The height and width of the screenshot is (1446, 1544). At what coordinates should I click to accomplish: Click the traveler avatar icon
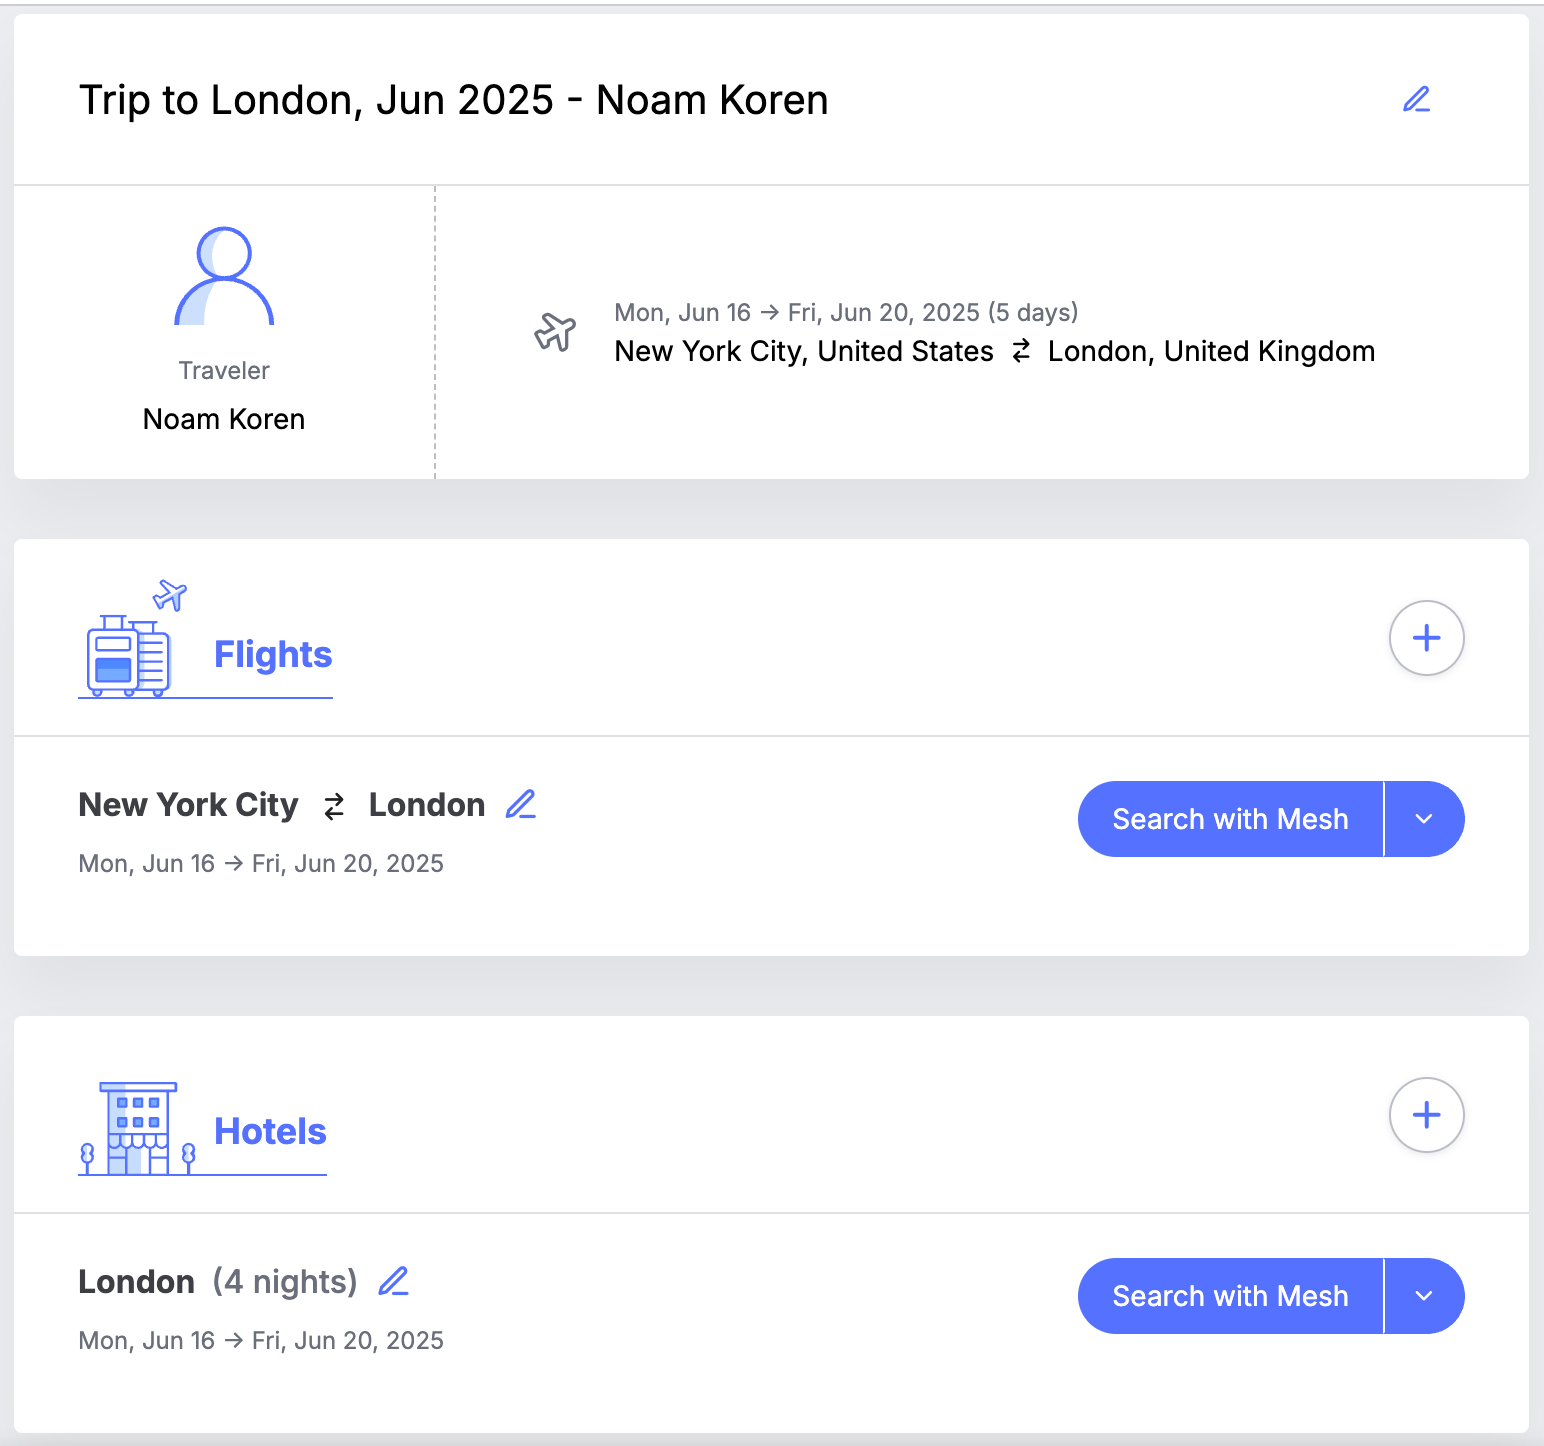click(x=224, y=276)
